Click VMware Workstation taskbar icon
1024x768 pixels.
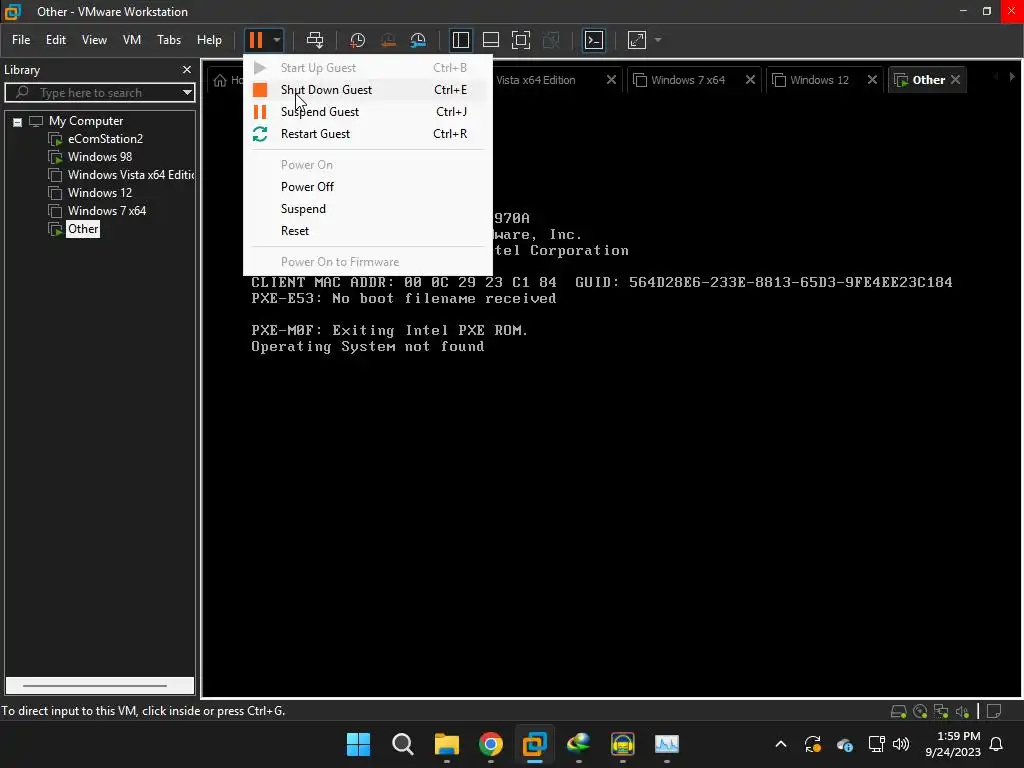534,744
